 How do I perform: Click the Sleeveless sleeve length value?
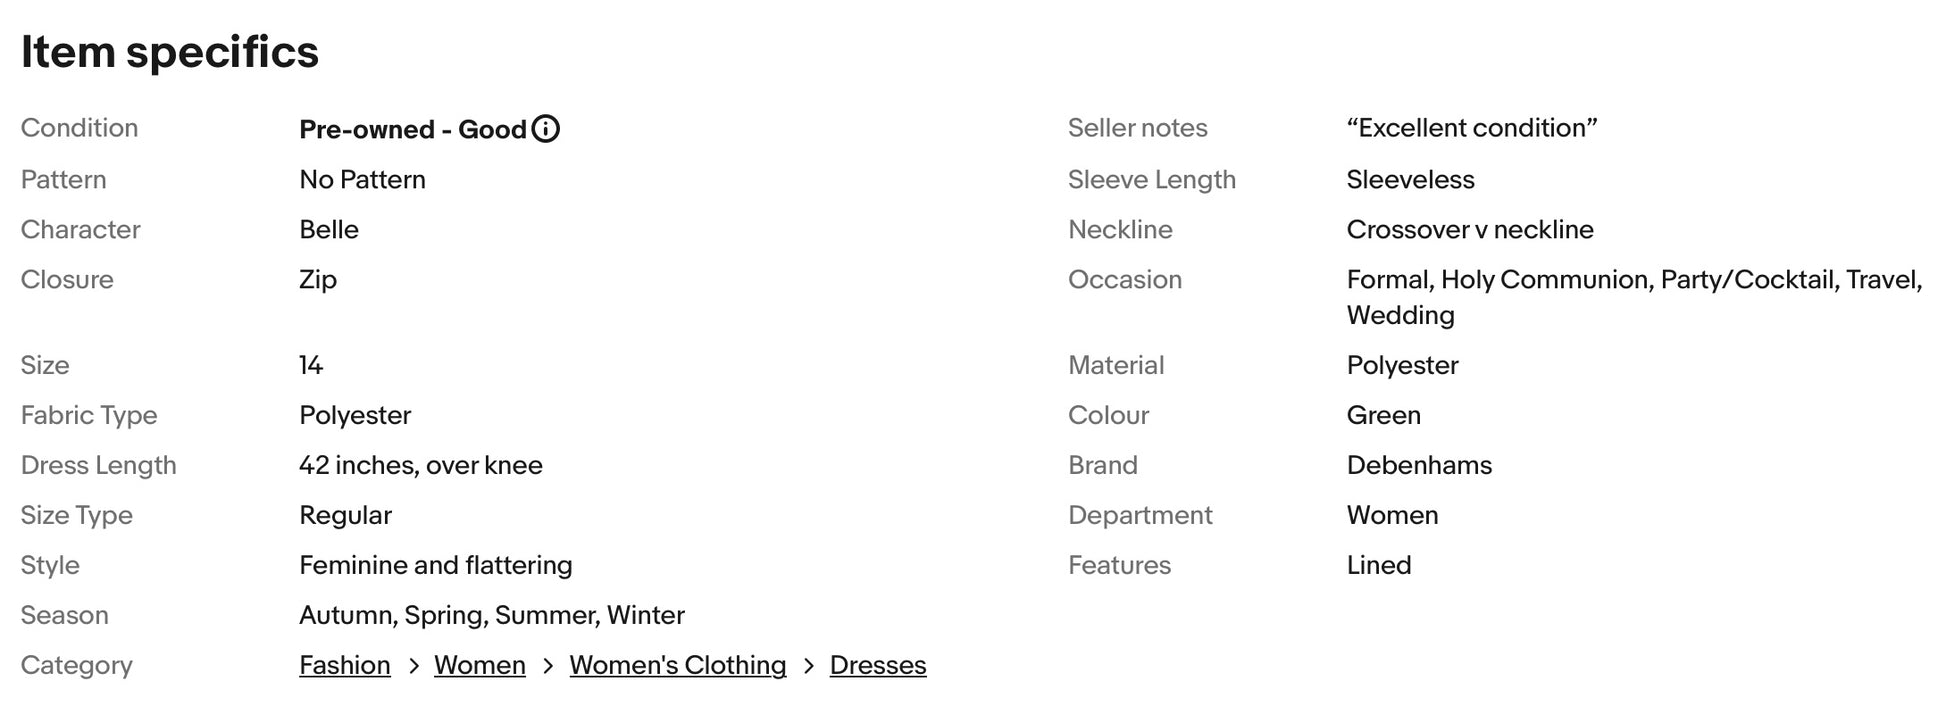pyautogui.click(x=1410, y=179)
